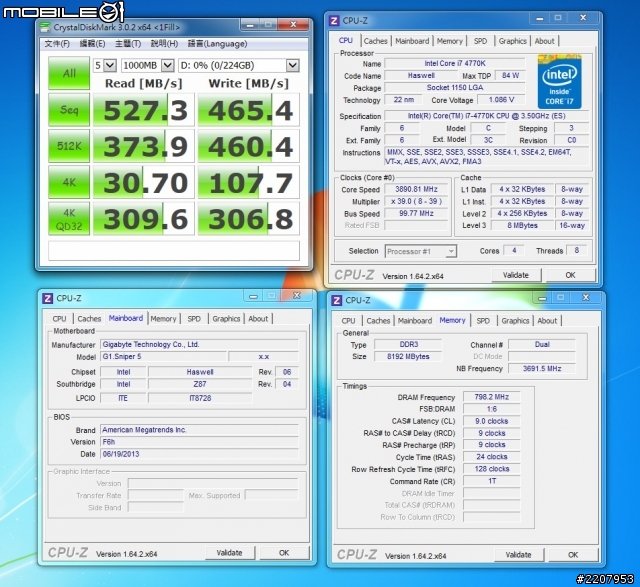Click the Seq write result 465.4
640x587 pixels.
point(249,110)
